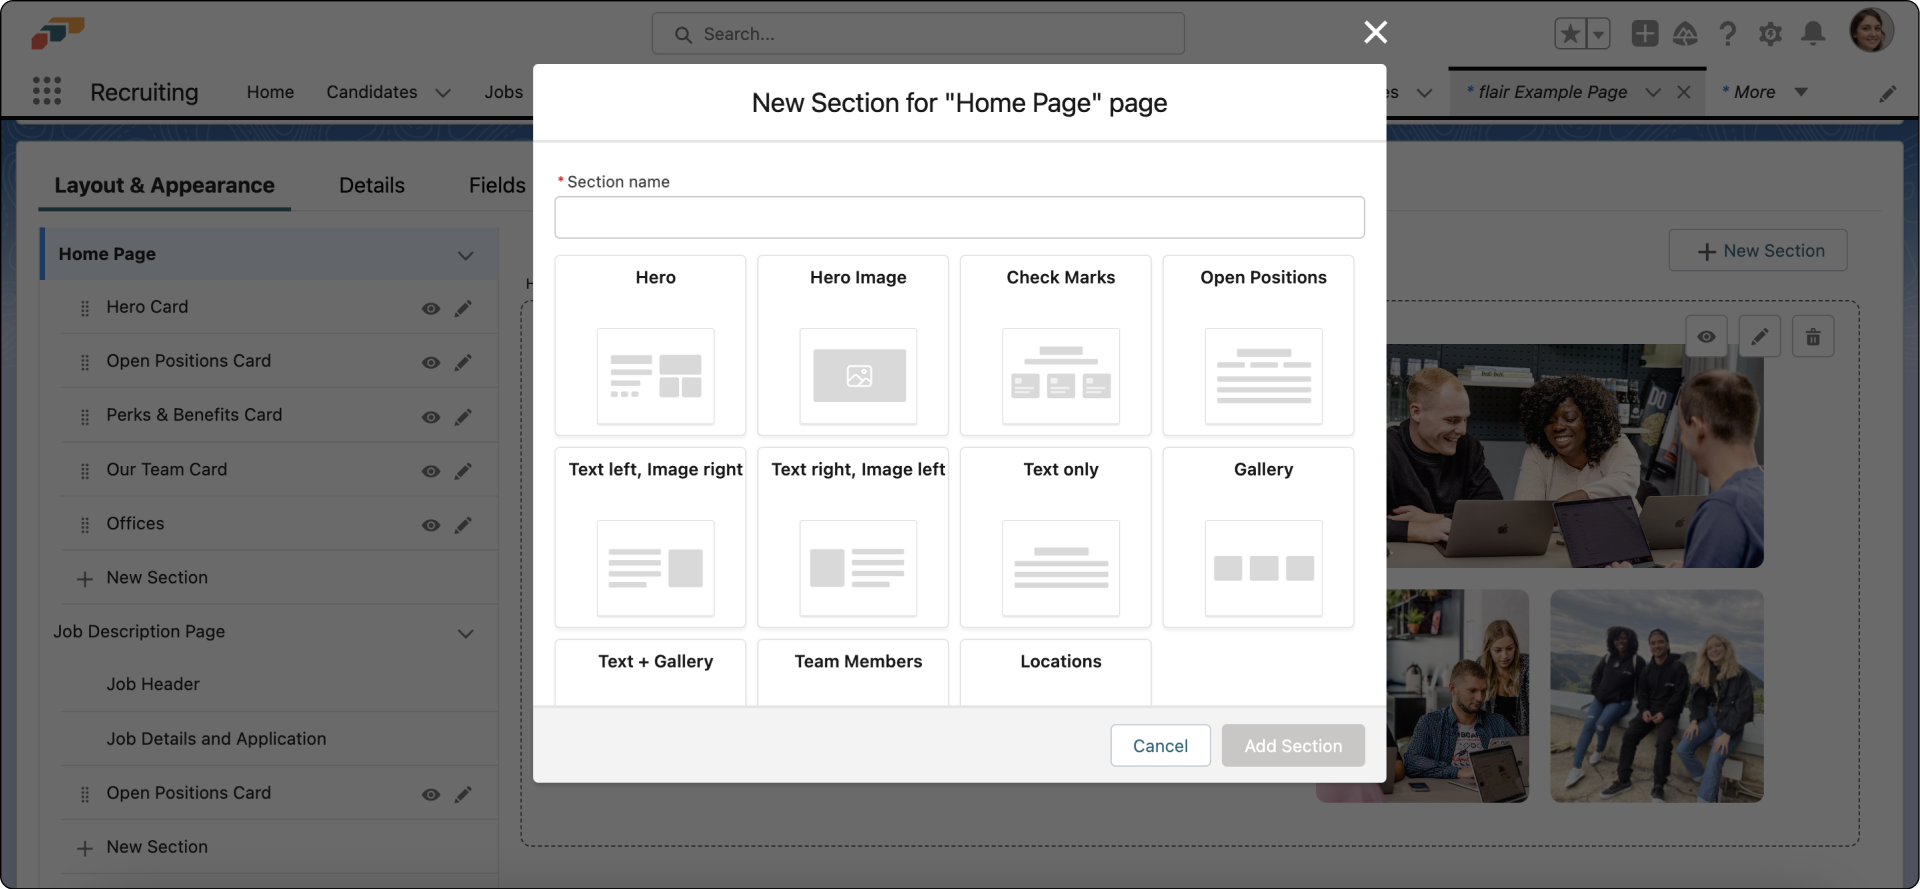Click the global Search box
Image resolution: width=1920 pixels, height=889 pixels.
(918, 34)
